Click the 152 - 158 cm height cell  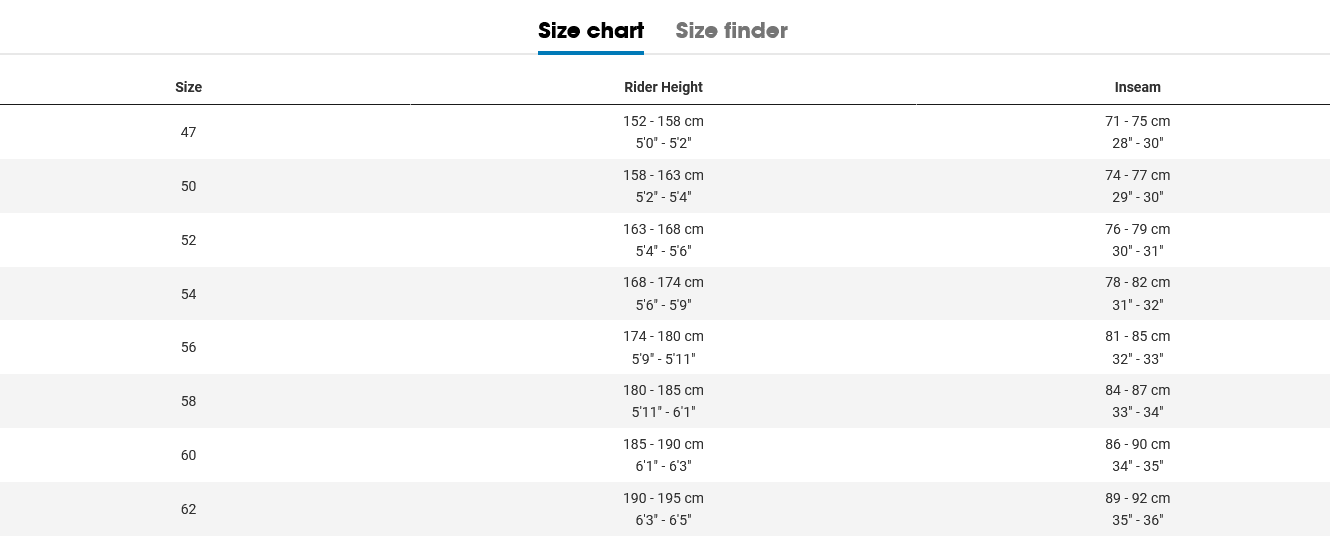tap(663, 132)
